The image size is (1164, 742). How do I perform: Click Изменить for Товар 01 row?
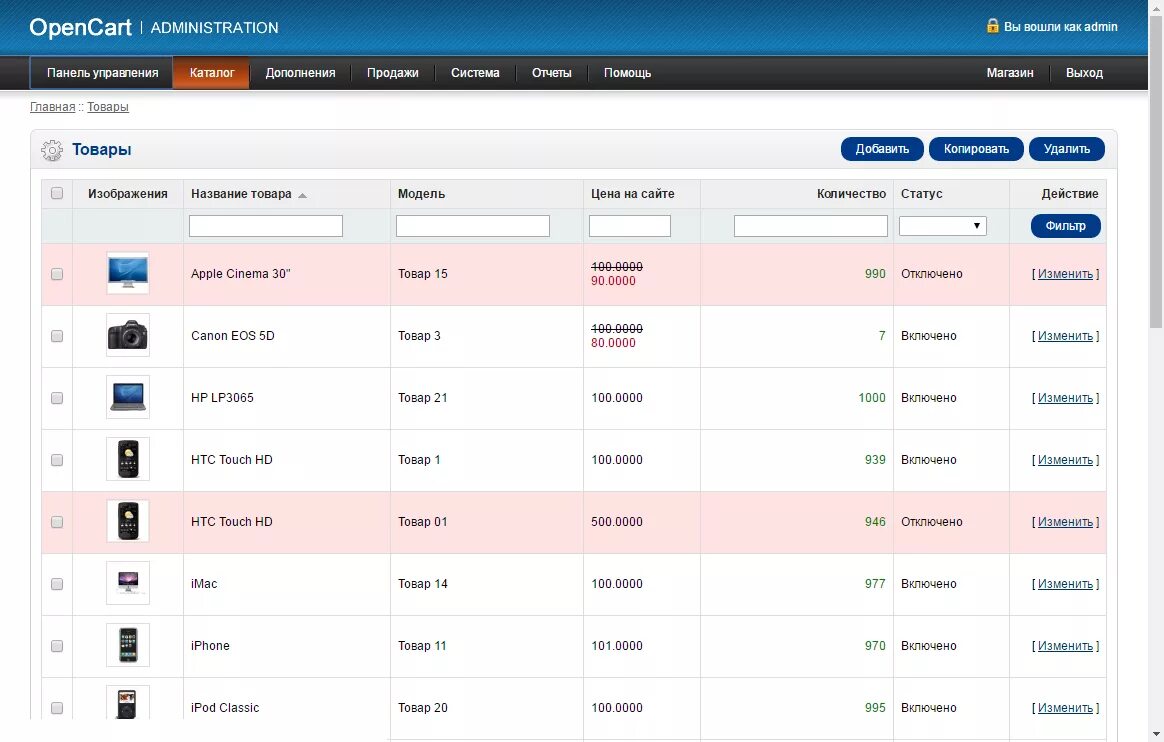click(x=1065, y=522)
